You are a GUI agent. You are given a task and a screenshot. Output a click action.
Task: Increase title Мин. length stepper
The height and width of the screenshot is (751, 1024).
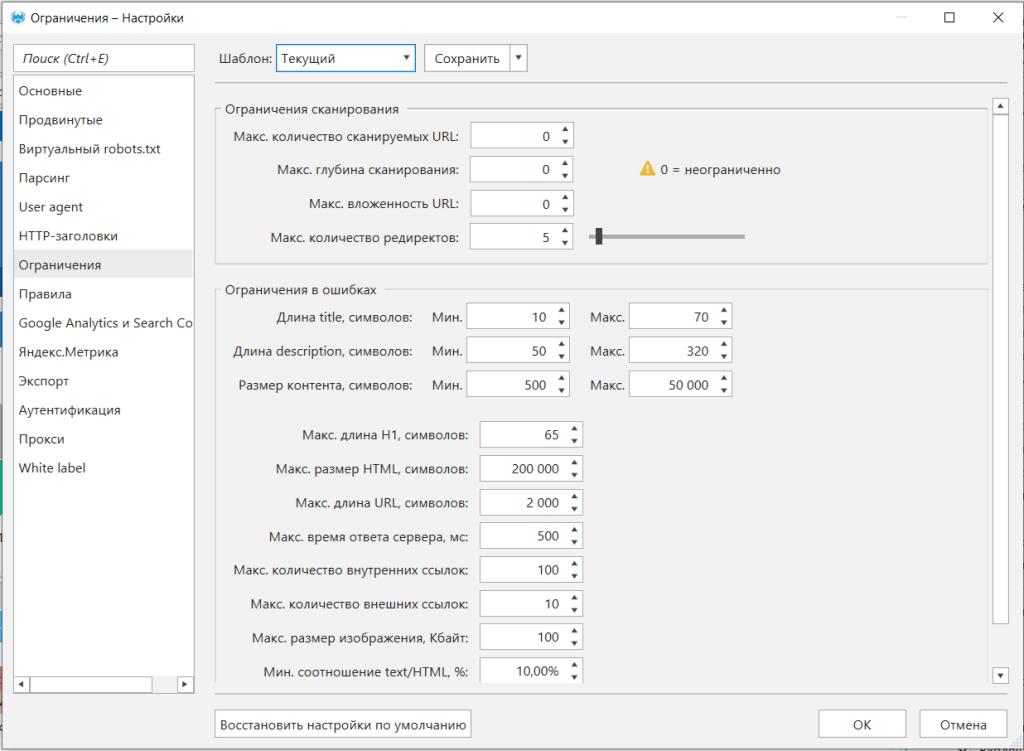pyautogui.click(x=562, y=311)
